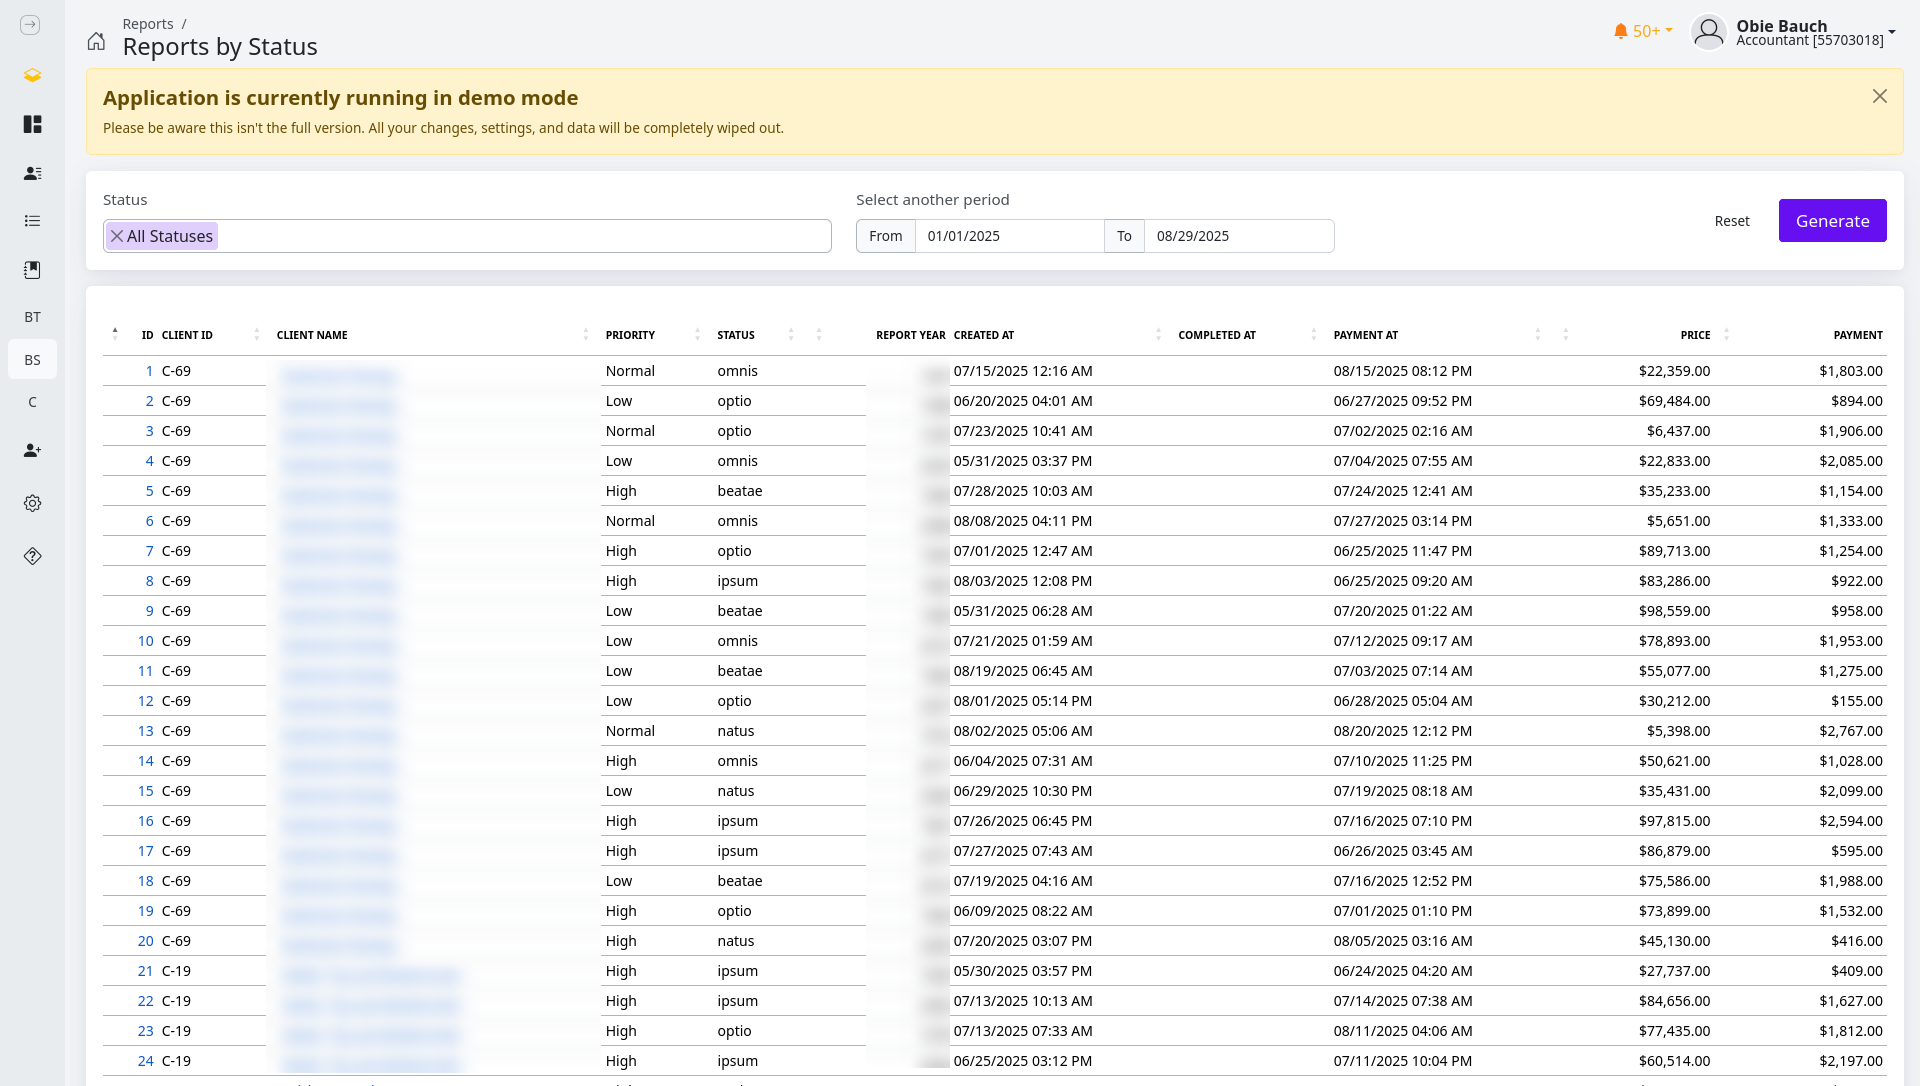1920x1086 pixels.
Task: Expand the sidebar with arrow icon
Action: [x=30, y=25]
